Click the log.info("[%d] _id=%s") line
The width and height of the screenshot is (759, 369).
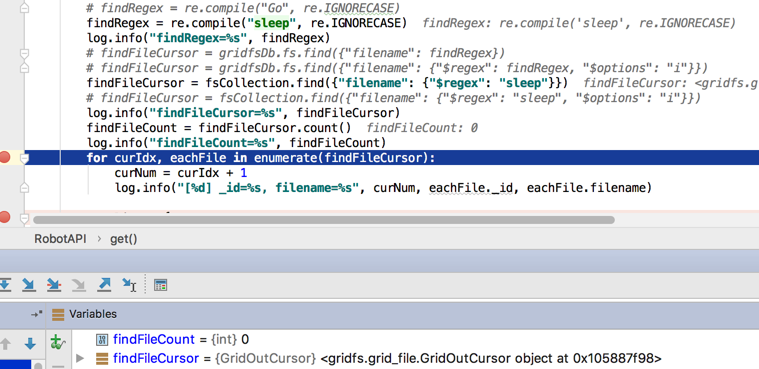point(383,188)
